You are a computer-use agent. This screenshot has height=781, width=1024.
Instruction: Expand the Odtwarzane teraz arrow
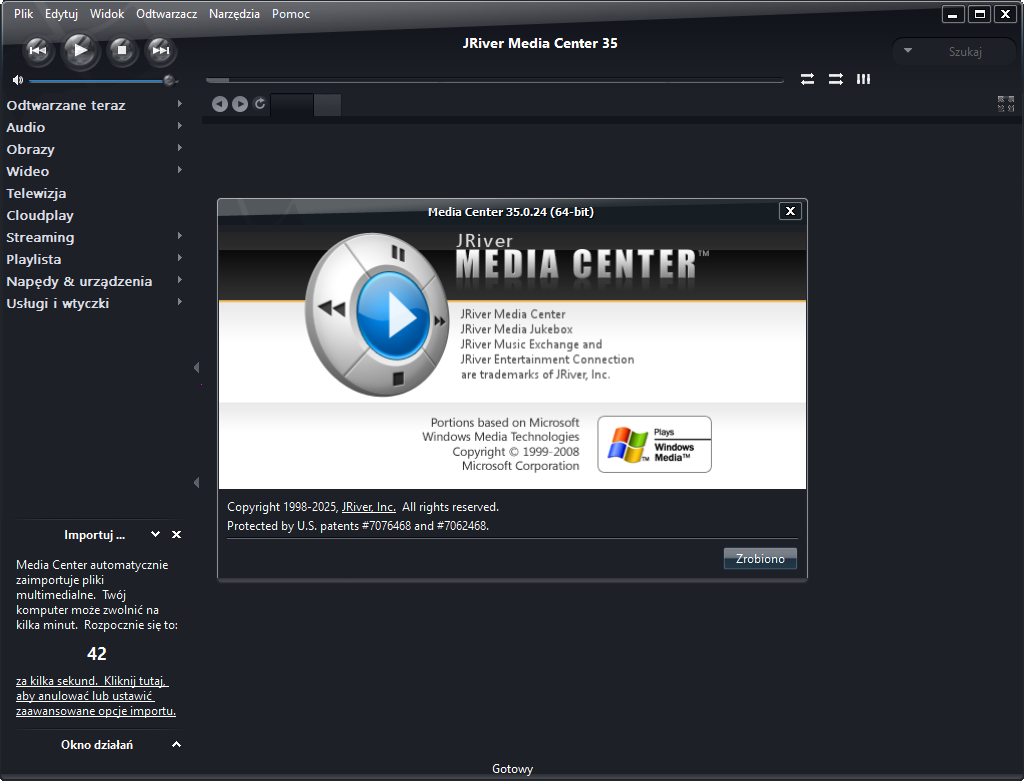click(x=180, y=104)
